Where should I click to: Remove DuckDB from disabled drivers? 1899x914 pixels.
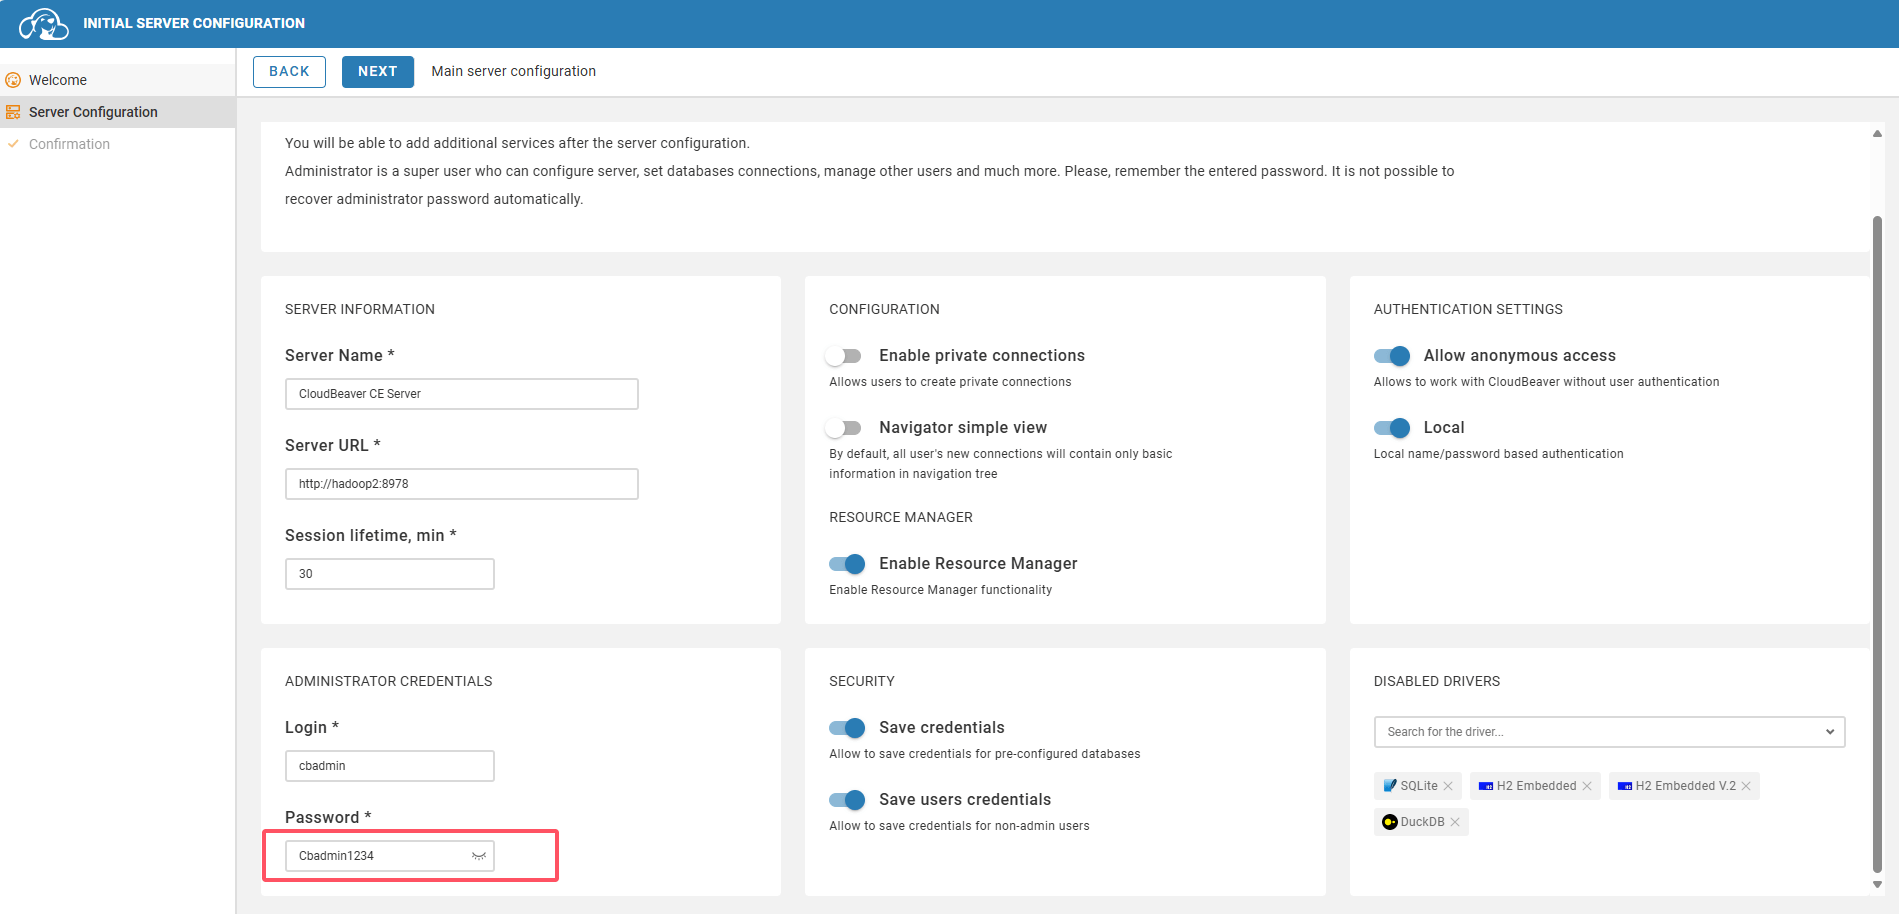click(x=1455, y=822)
